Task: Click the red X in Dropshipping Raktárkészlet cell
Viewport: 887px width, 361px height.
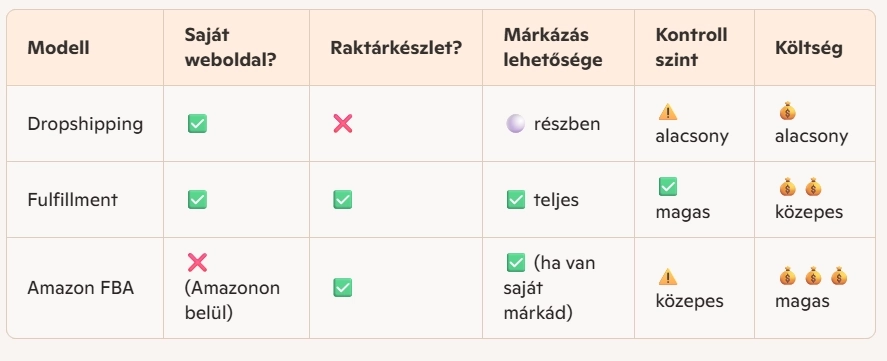Action: (343, 123)
